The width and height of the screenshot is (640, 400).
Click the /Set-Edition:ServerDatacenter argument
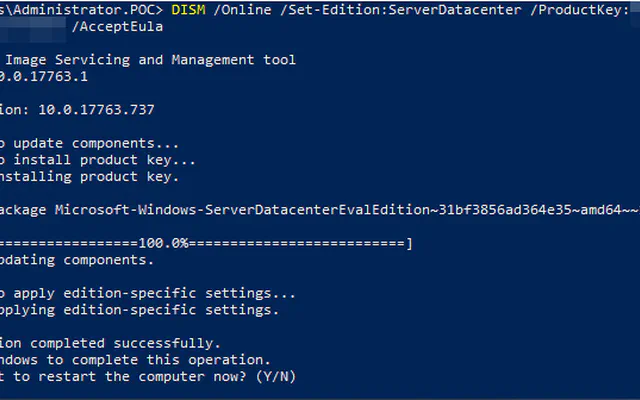click(401, 10)
